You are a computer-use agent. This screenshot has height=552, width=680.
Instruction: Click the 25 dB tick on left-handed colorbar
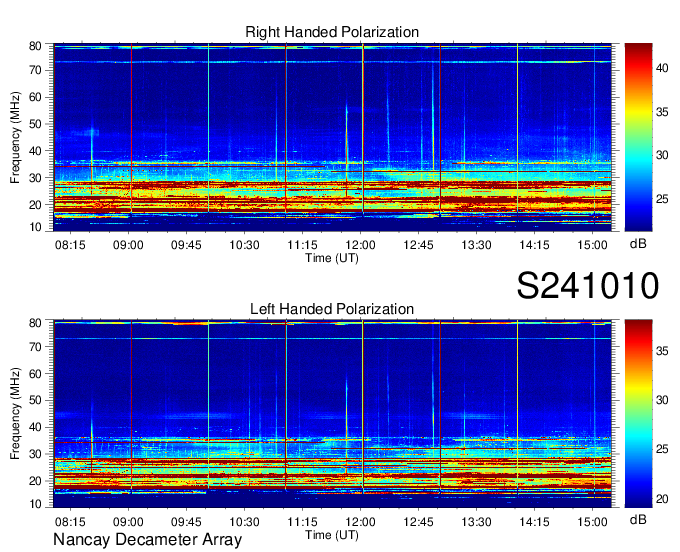(x=662, y=449)
